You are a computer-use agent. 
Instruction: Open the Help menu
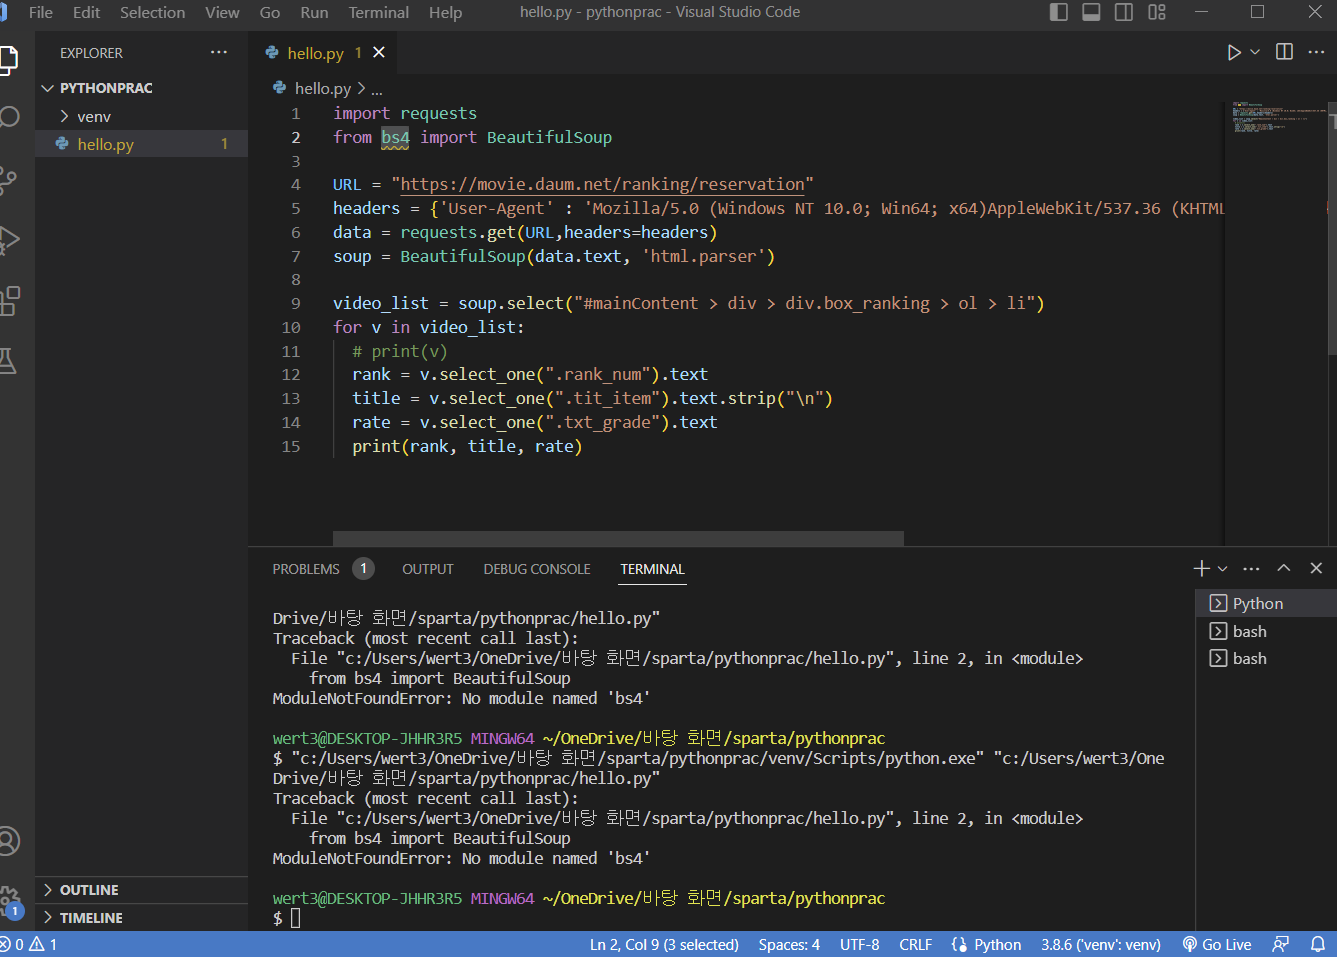pyautogui.click(x=446, y=12)
